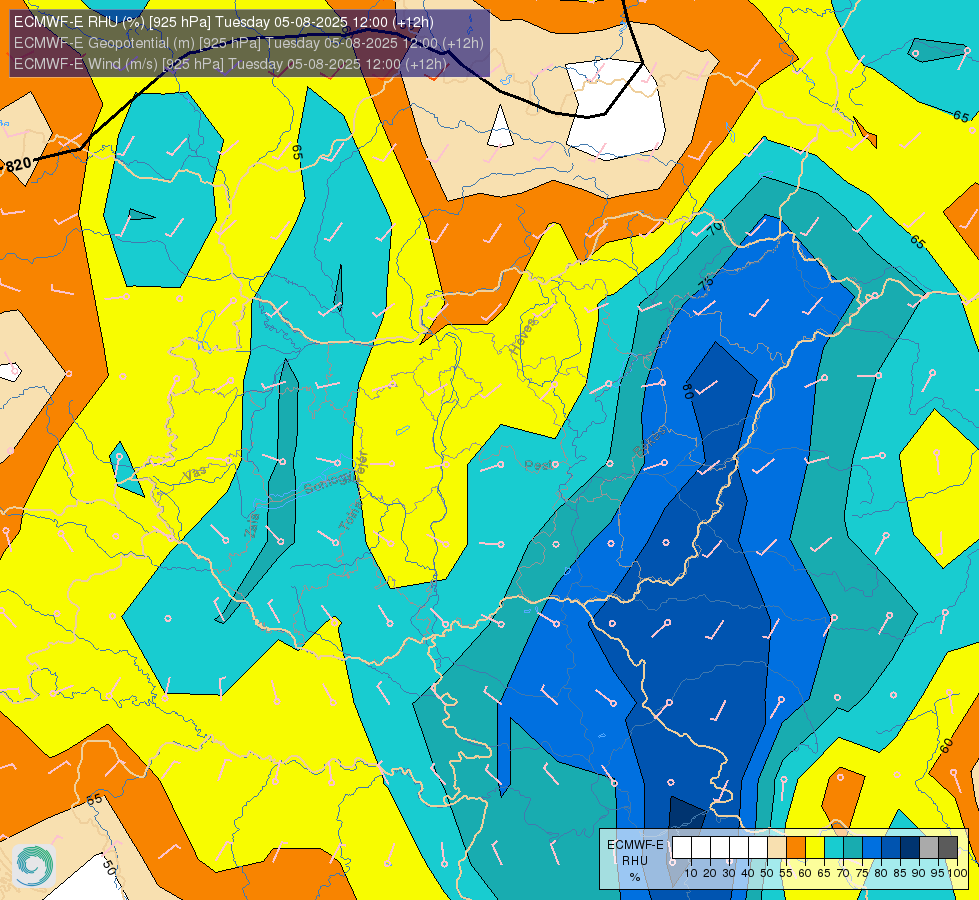Pick the dark gray 95–100 legend swatch
The height and width of the screenshot is (900, 979).
tap(948, 848)
